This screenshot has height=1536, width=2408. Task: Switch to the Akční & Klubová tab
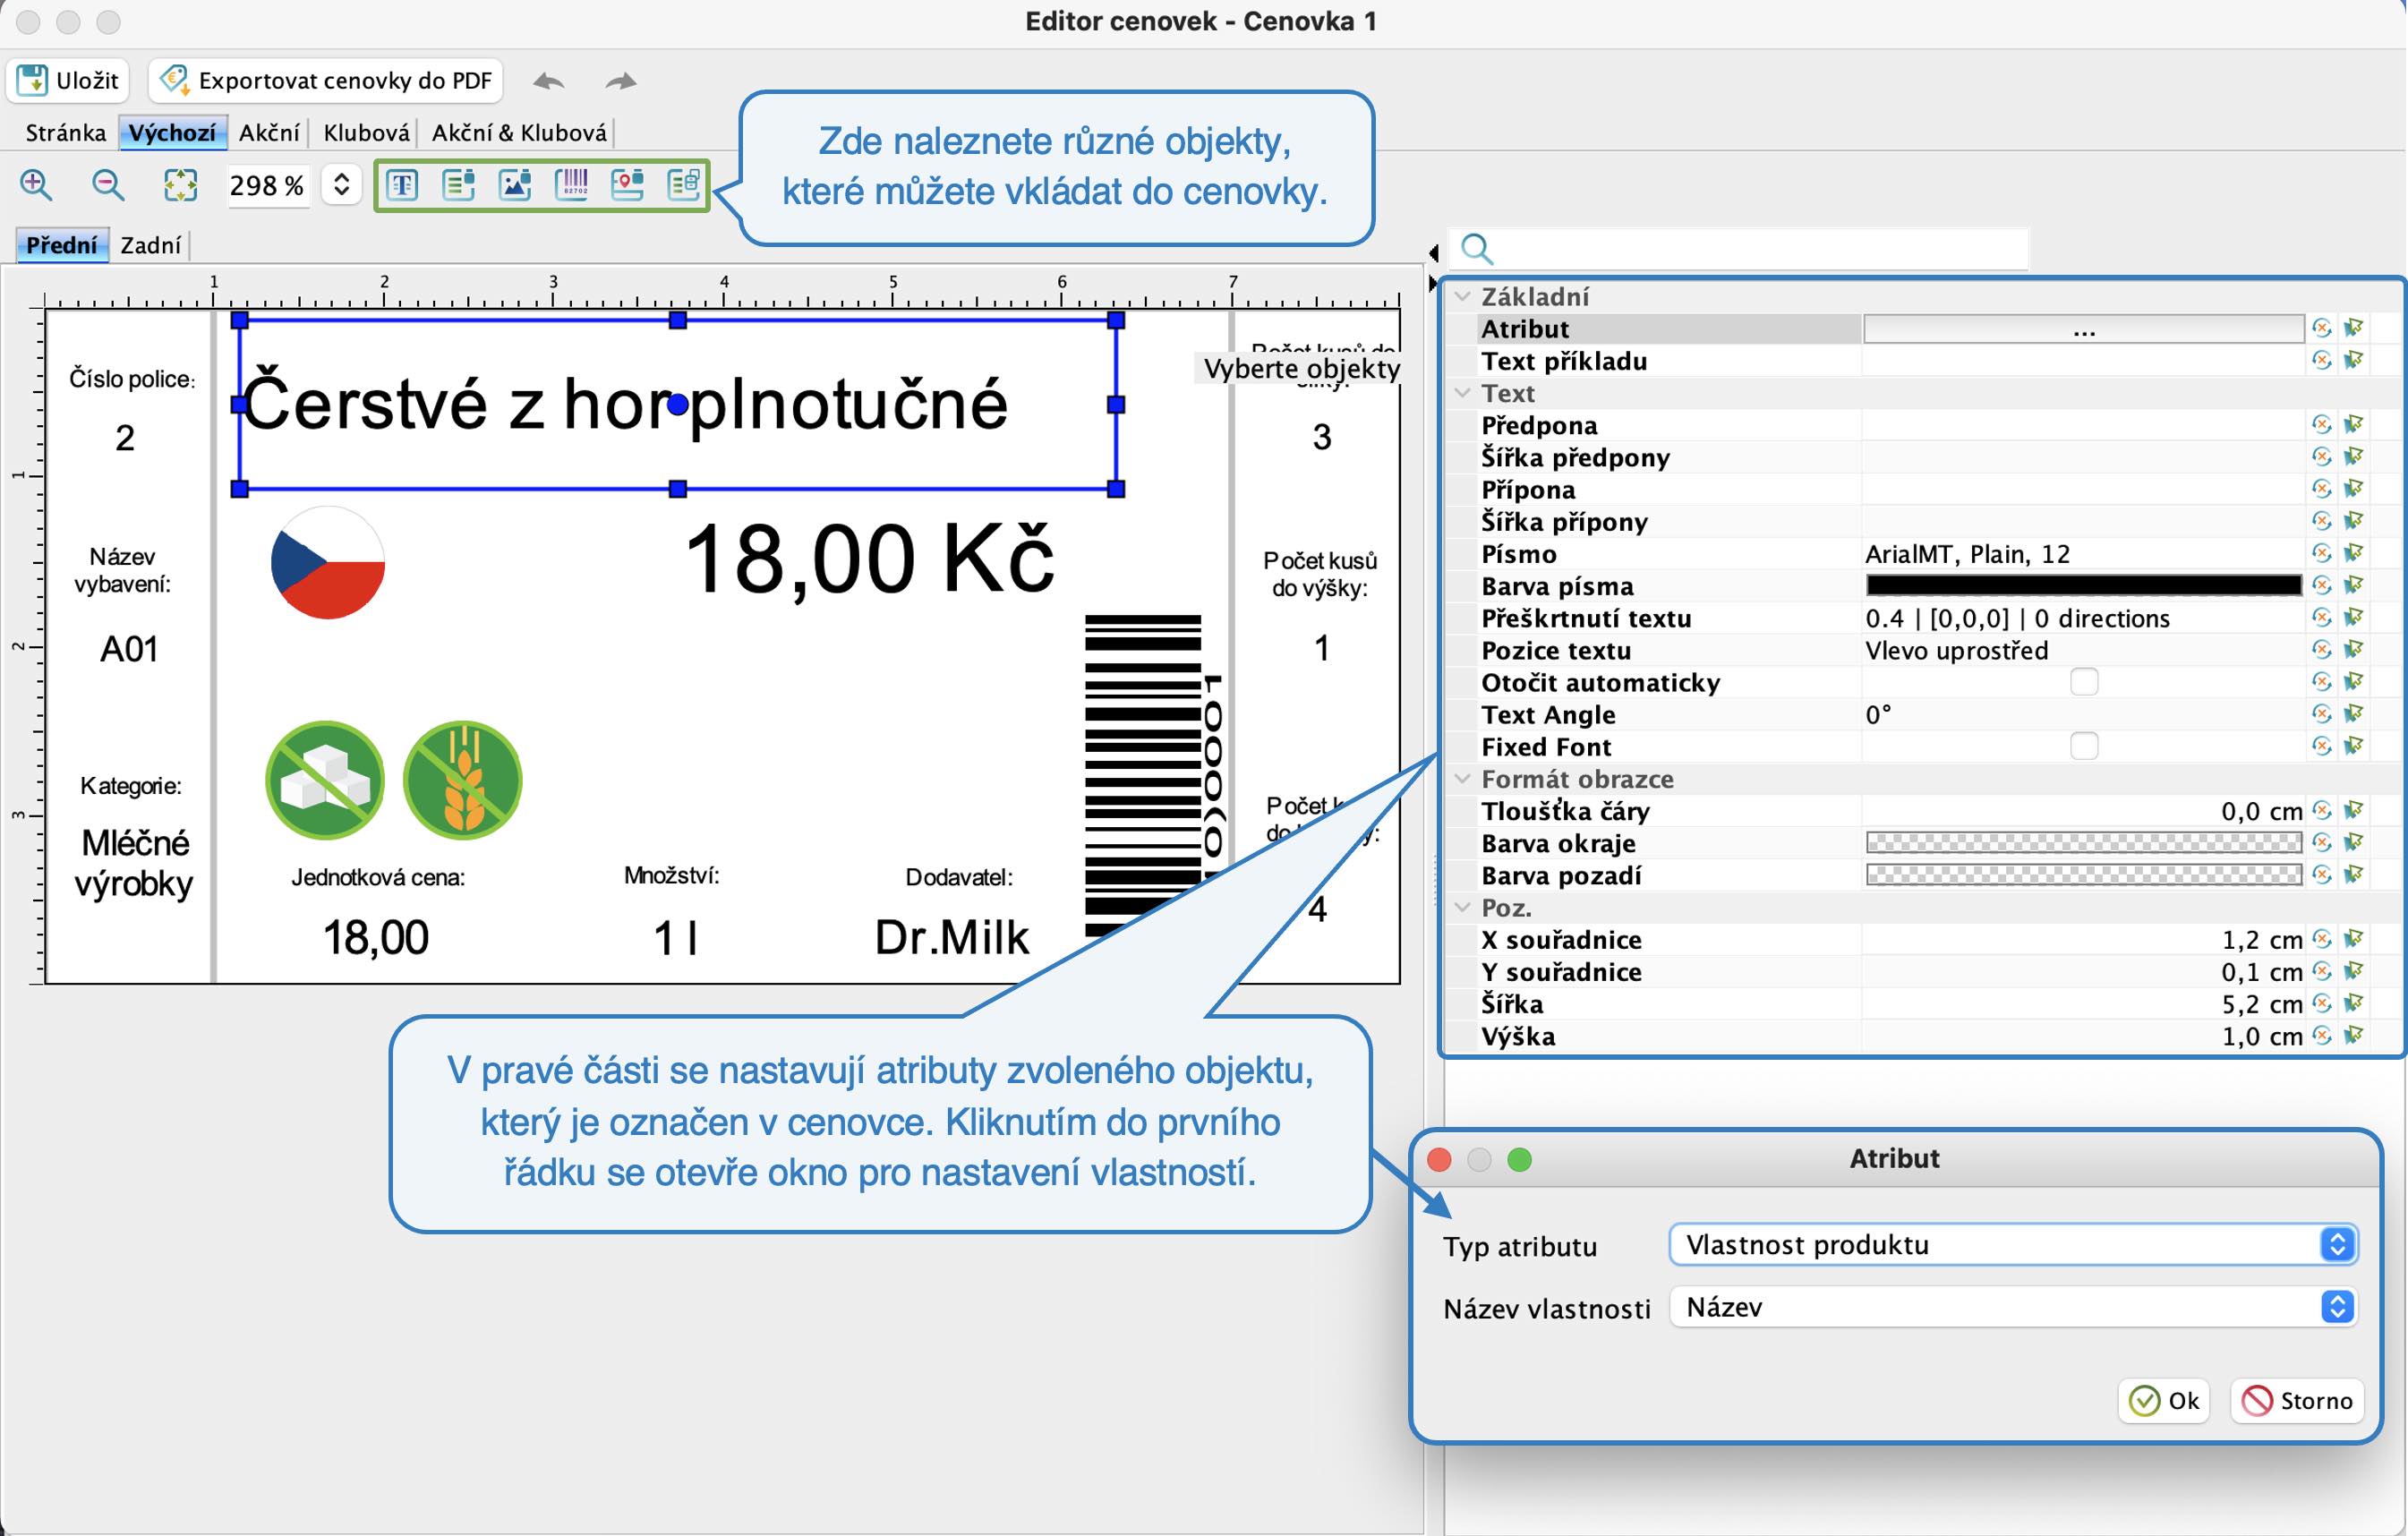[x=519, y=133]
